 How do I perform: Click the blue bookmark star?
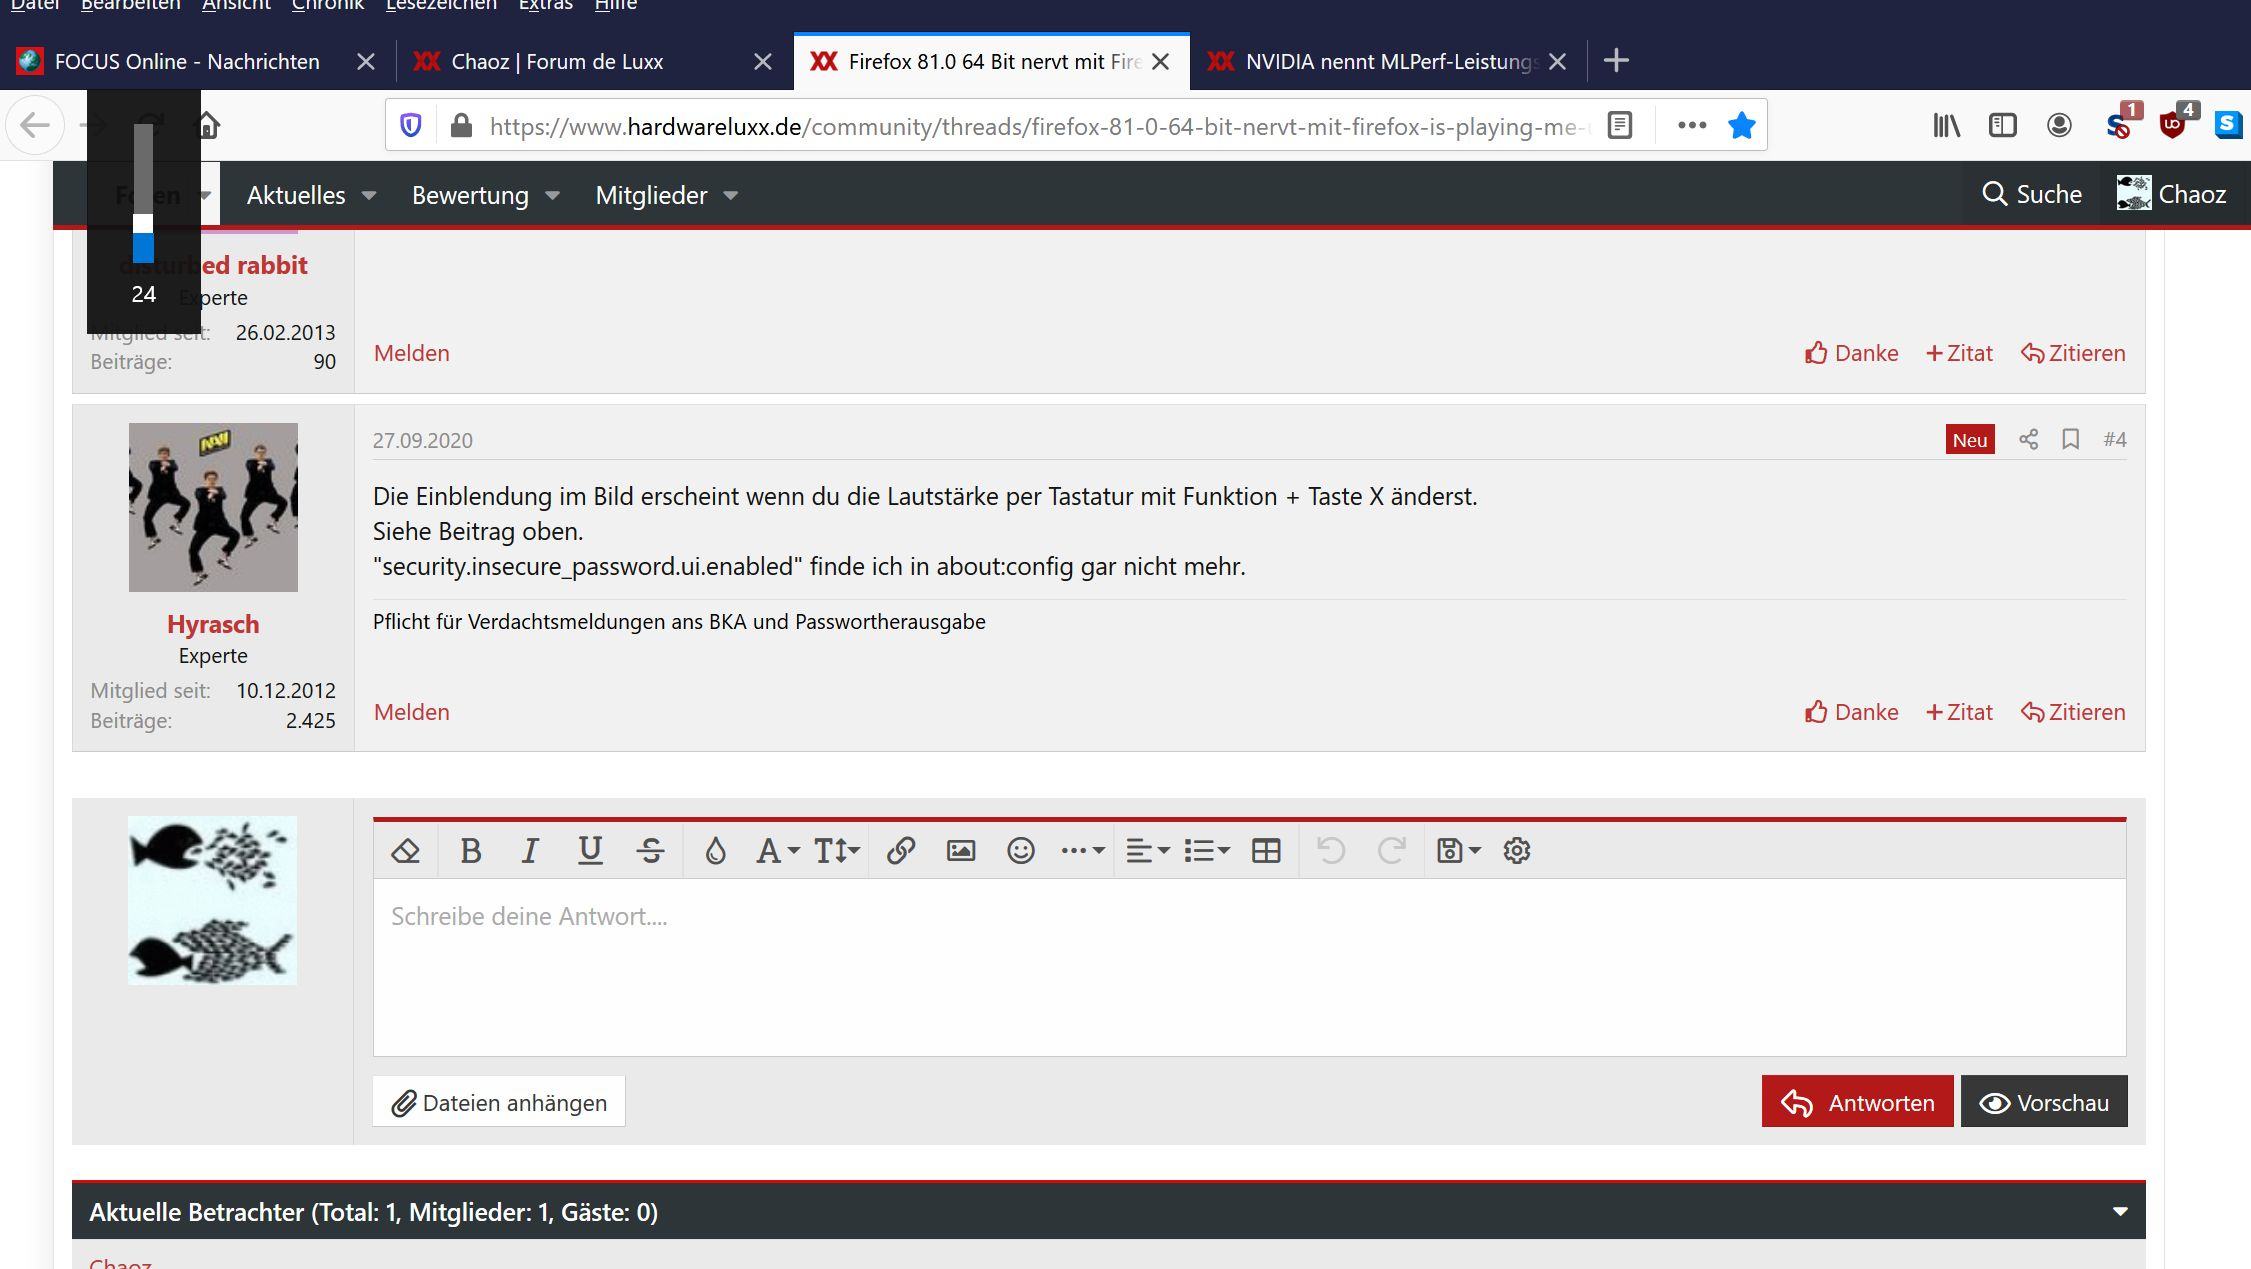tap(1742, 125)
